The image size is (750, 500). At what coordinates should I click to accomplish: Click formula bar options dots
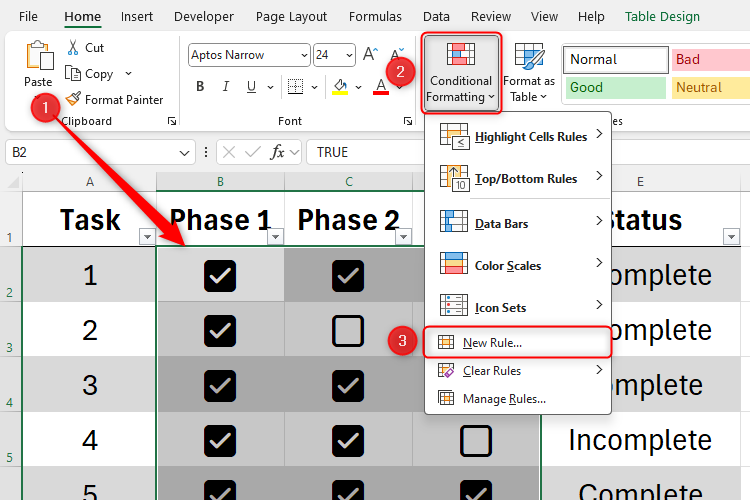tap(206, 152)
